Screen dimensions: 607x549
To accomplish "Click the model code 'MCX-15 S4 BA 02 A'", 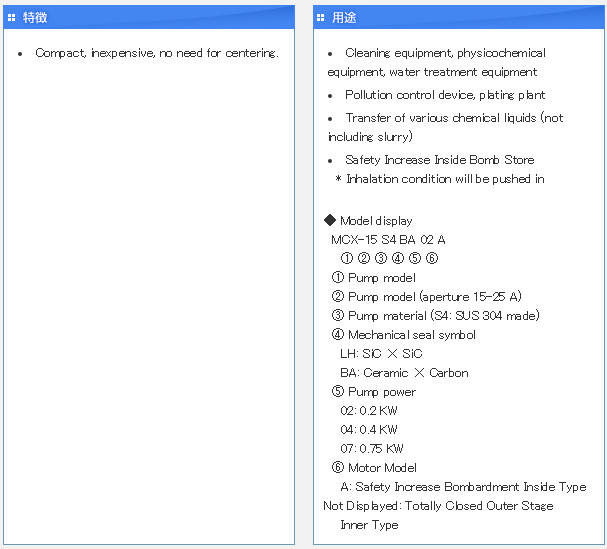I will (388, 240).
